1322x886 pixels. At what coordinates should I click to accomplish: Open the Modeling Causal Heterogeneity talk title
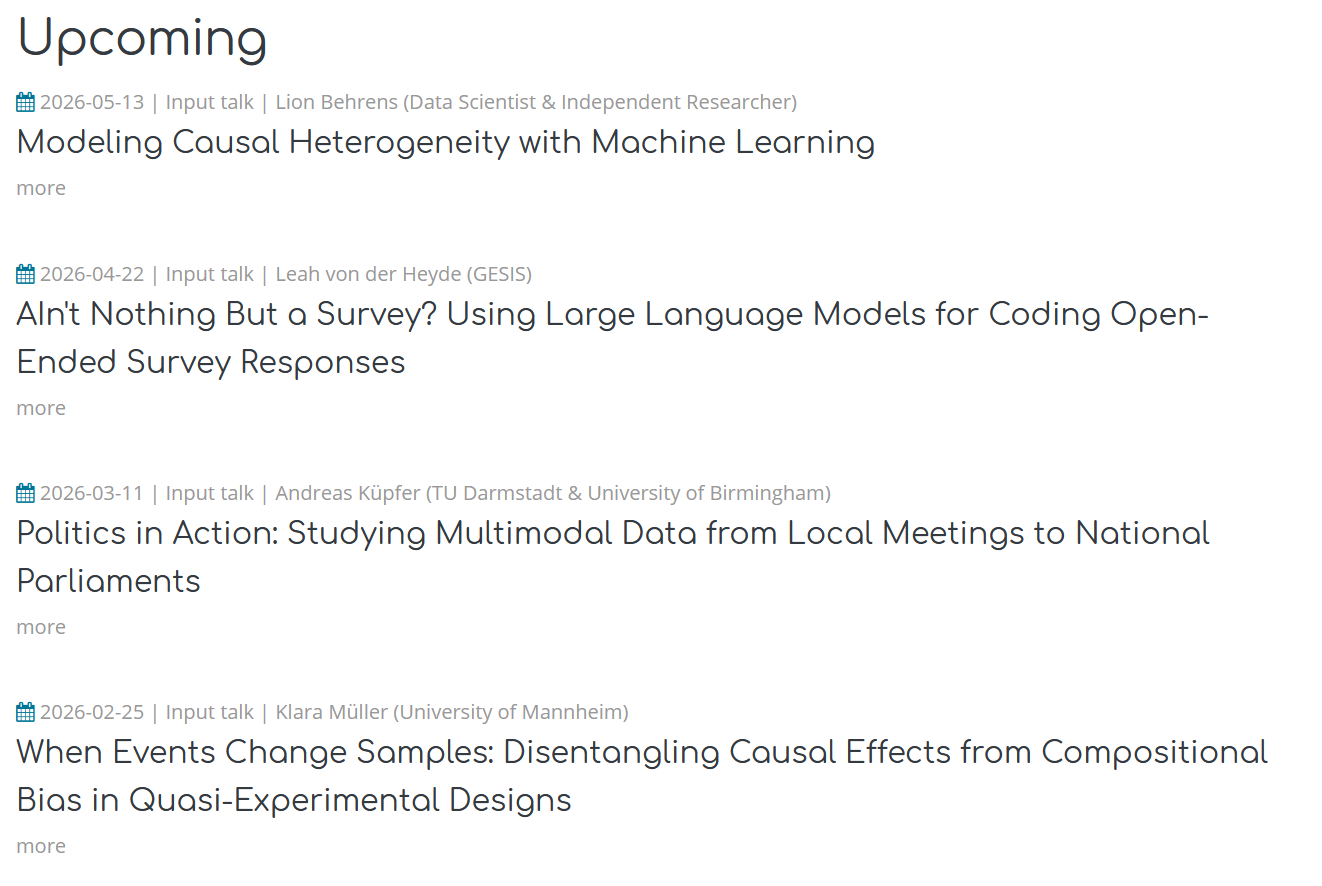pos(445,142)
